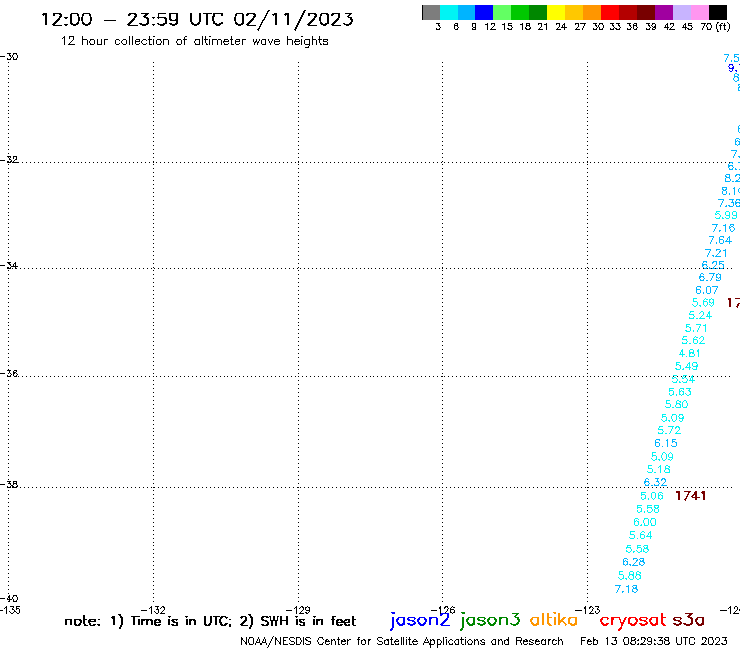740x650 pixels.
Task: Click the wave height value '5.99'
Action: (x=726, y=215)
